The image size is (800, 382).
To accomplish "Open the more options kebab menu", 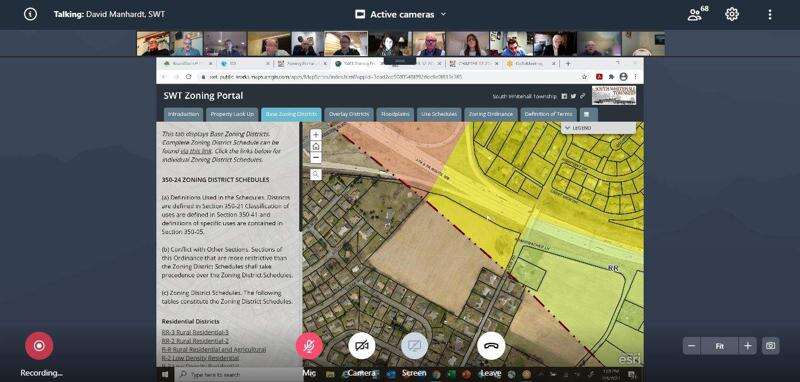I will click(770, 14).
